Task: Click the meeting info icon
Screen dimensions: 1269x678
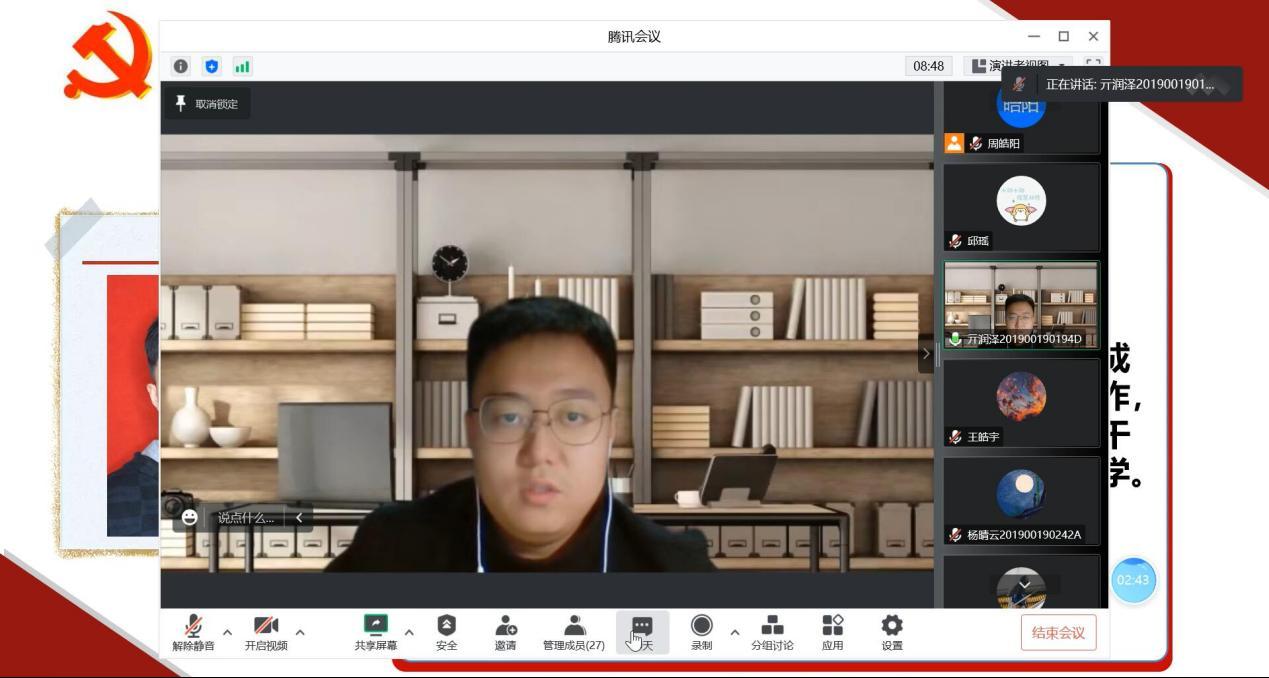Action: click(181, 66)
